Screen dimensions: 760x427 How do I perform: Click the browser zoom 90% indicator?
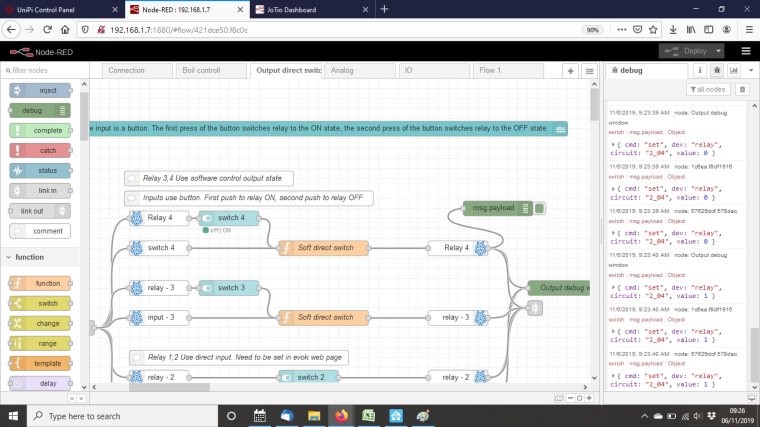(x=592, y=30)
